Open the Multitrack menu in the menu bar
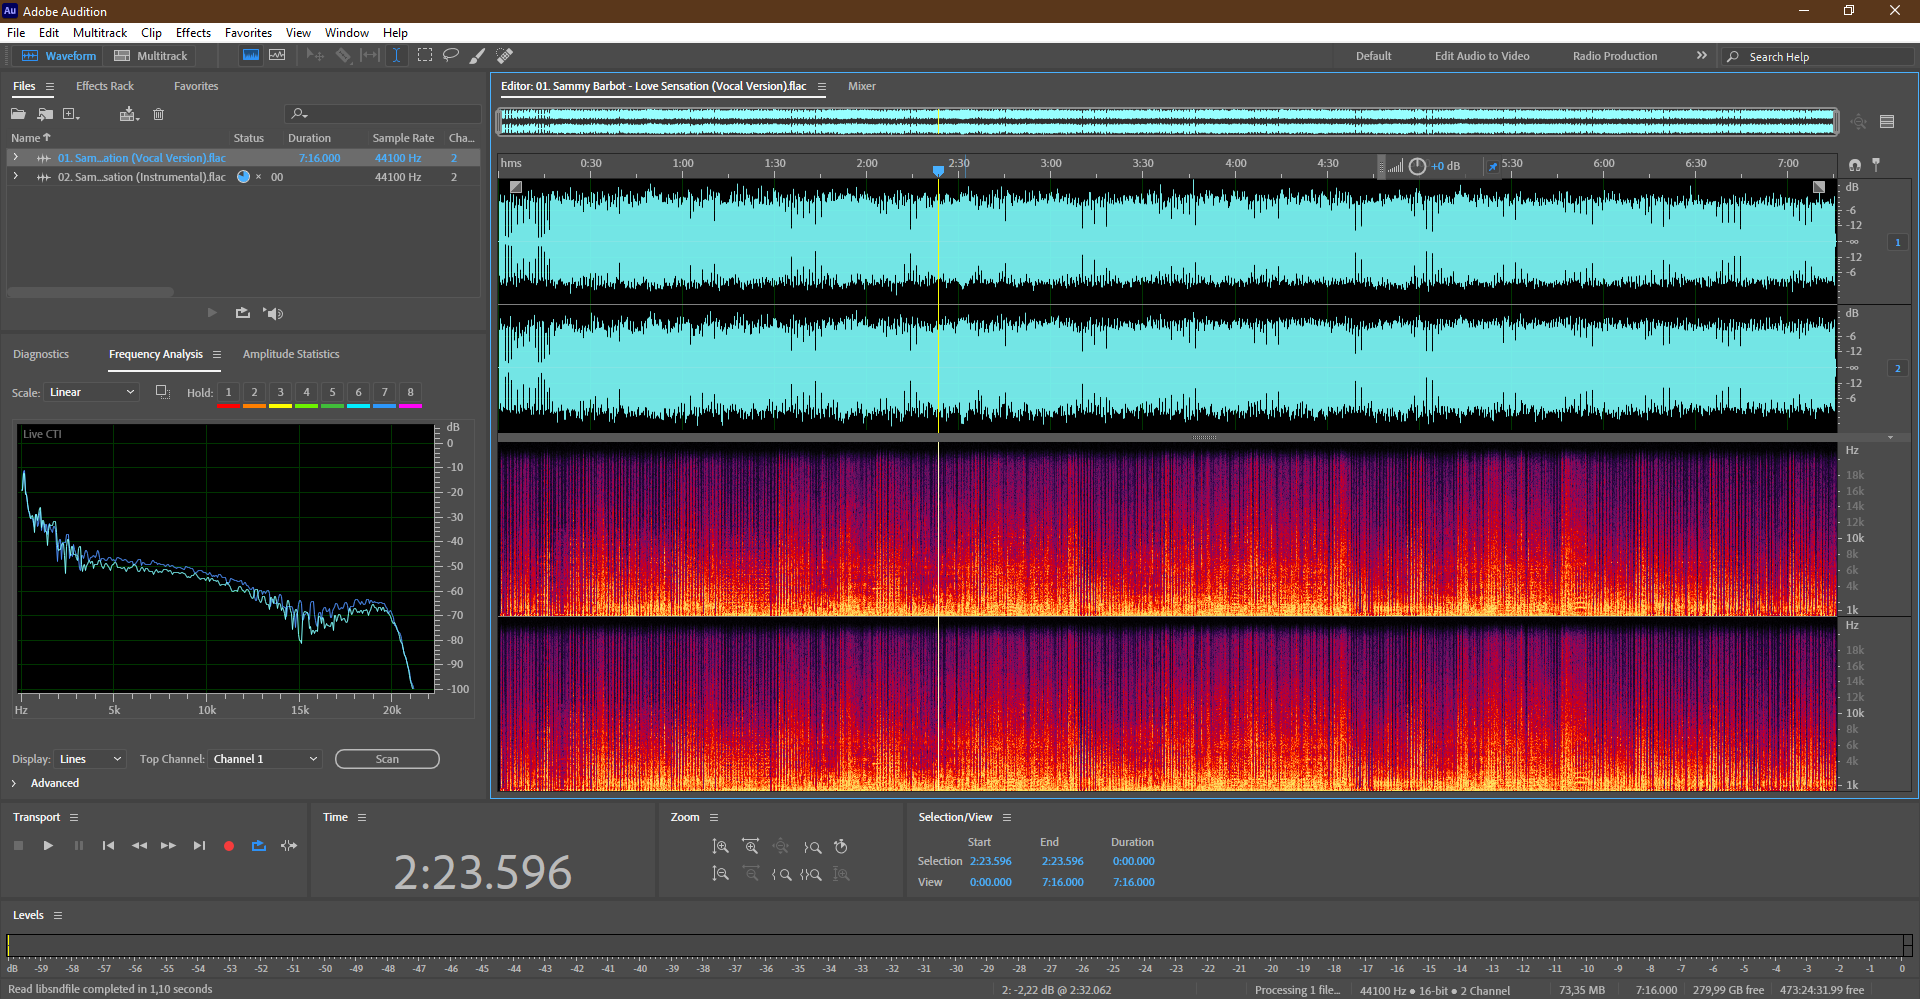This screenshot has width=1920, height=999. pos(100,33)
